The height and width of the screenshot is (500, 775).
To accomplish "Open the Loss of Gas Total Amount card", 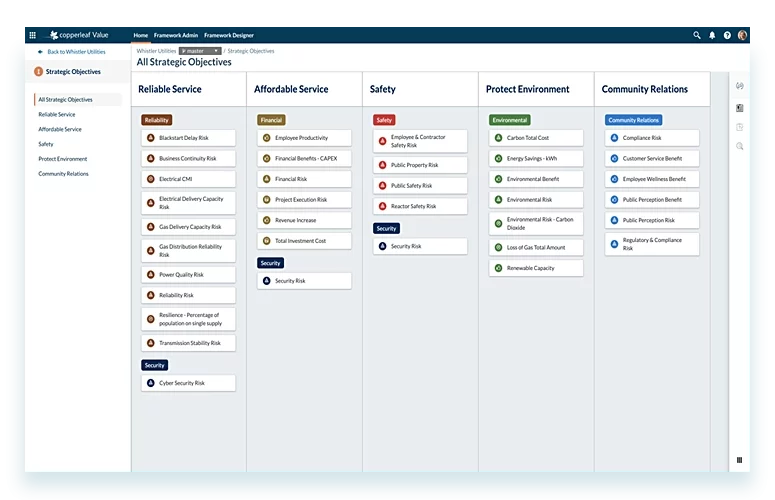I will 536,248.
